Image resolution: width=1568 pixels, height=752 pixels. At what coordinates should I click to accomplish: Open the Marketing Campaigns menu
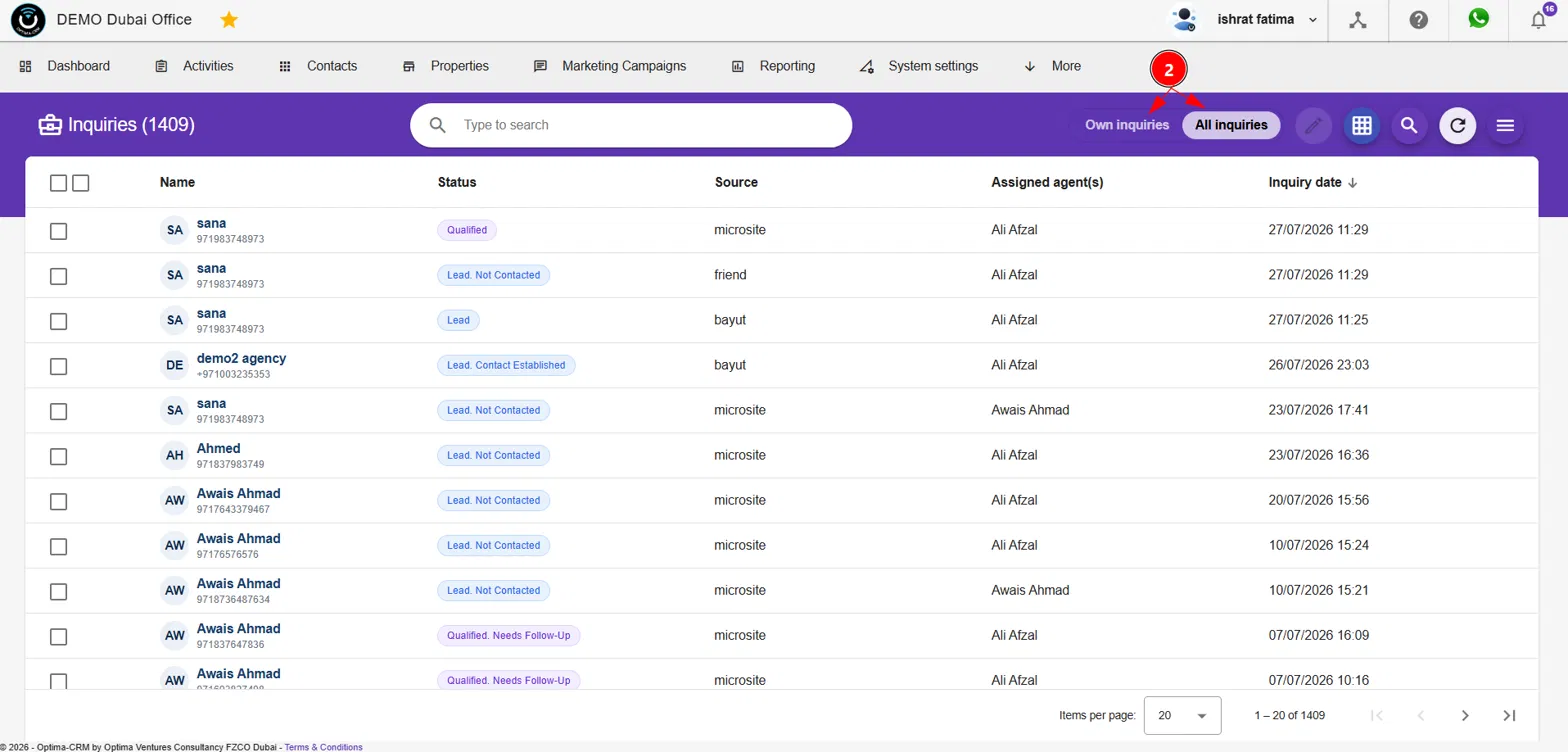point(610,66)
